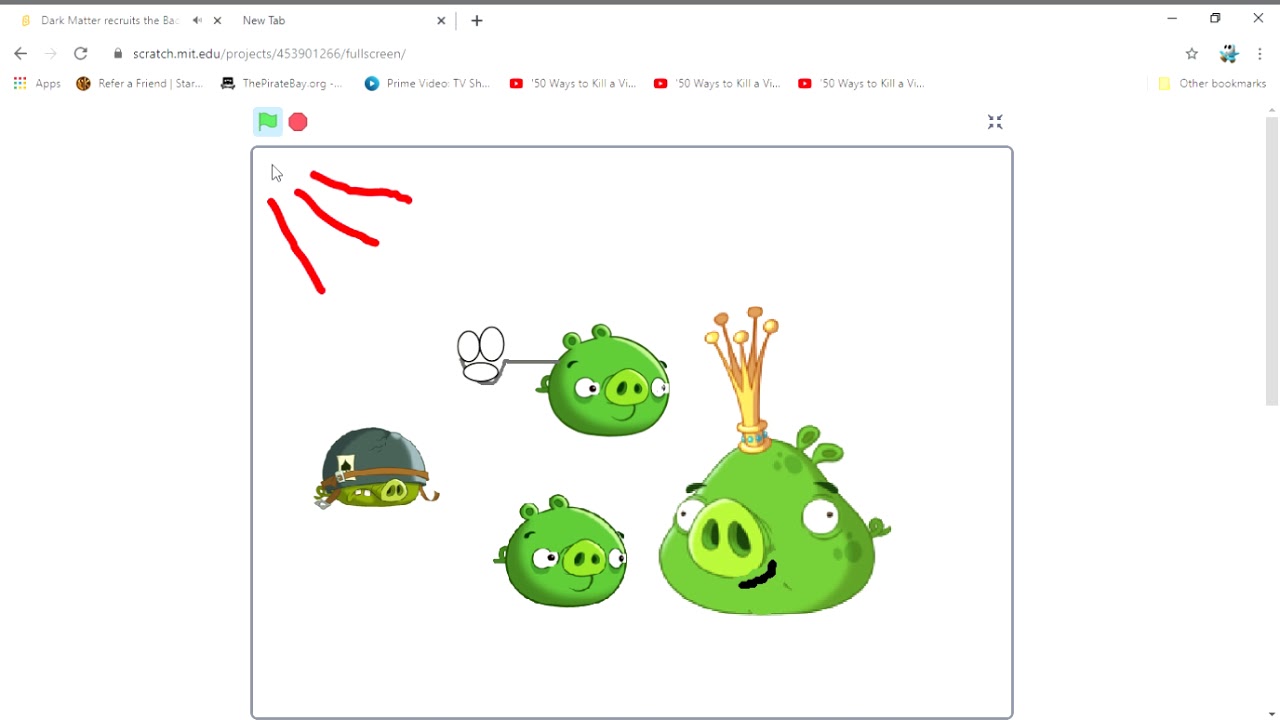This screenshot has width=1280, height=720.
Task: Go forward with the forward arrow
Action: coord(51,54)
